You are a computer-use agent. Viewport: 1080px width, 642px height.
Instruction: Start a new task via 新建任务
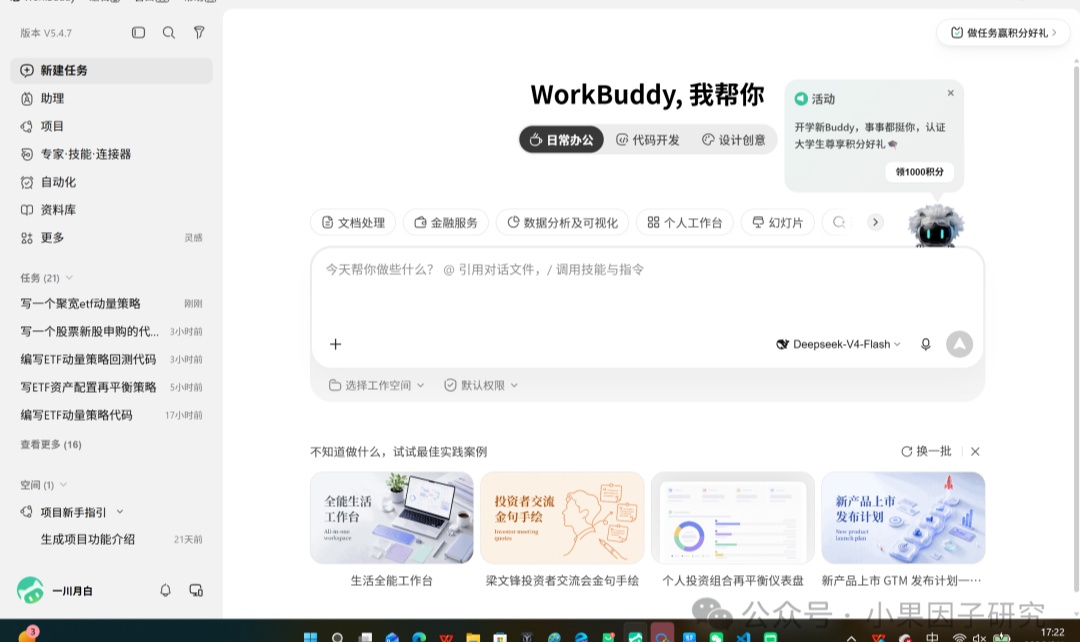[111, 70]
